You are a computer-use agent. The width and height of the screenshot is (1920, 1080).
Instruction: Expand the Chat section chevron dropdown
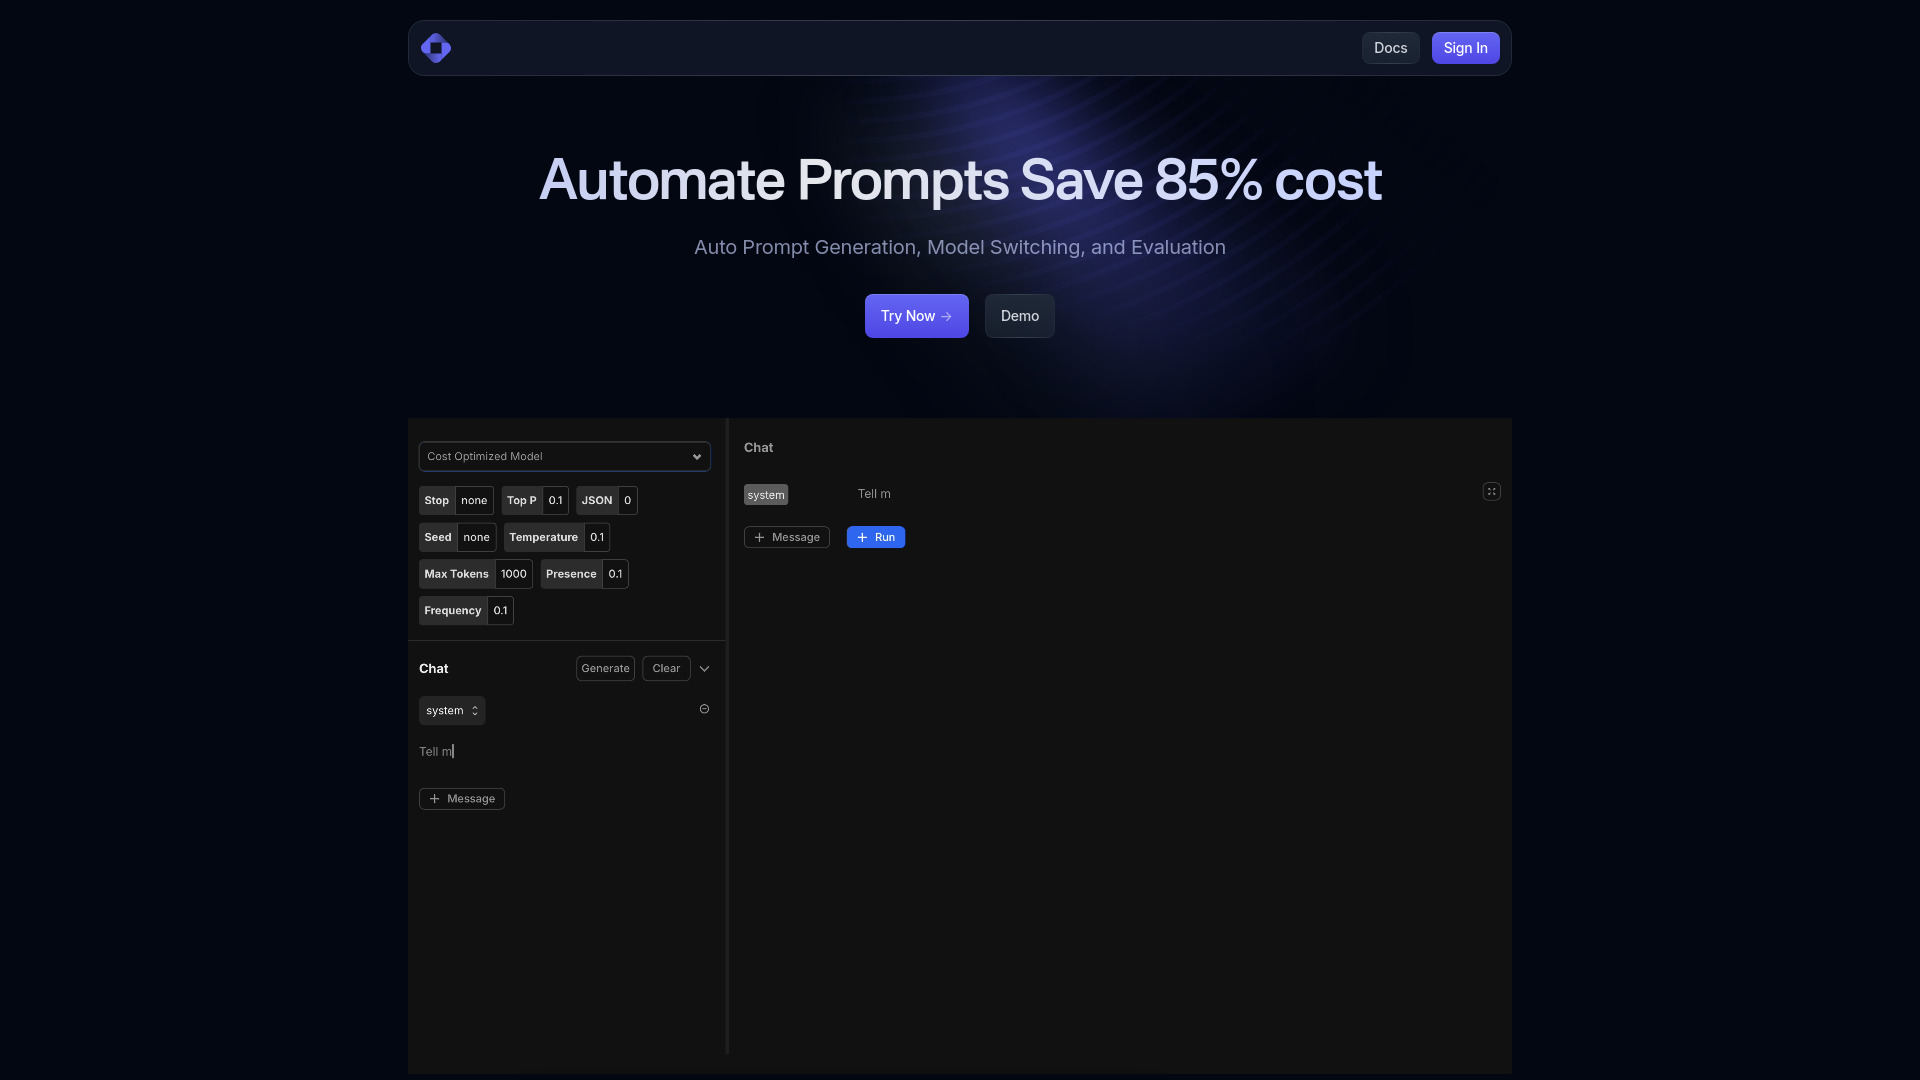[704, 669]
